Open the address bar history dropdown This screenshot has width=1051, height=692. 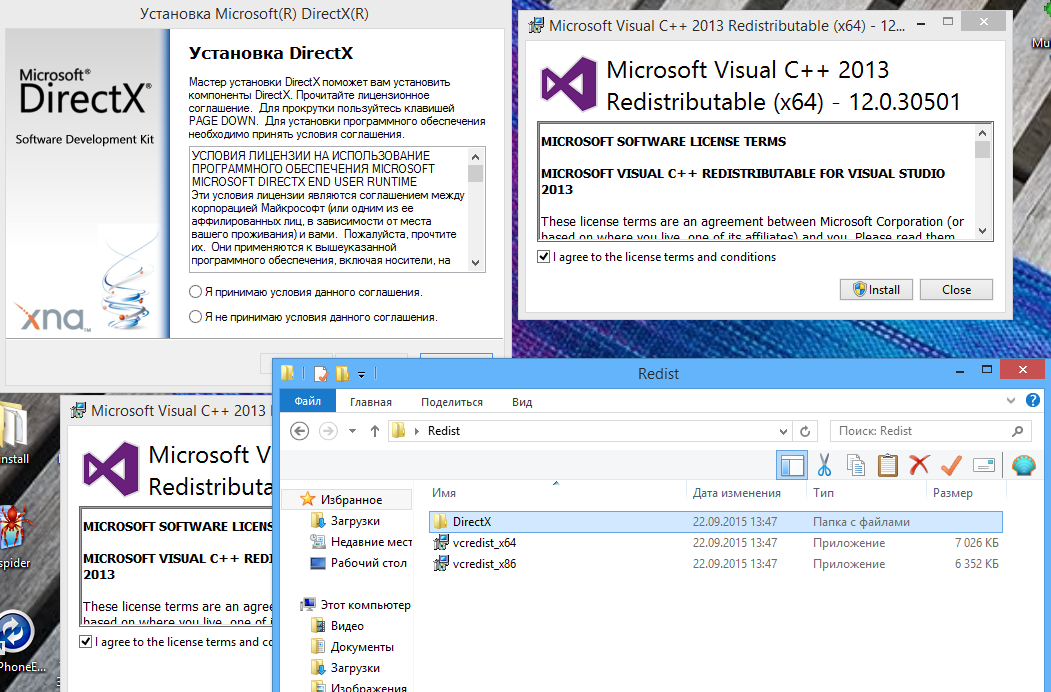point(783,432)
